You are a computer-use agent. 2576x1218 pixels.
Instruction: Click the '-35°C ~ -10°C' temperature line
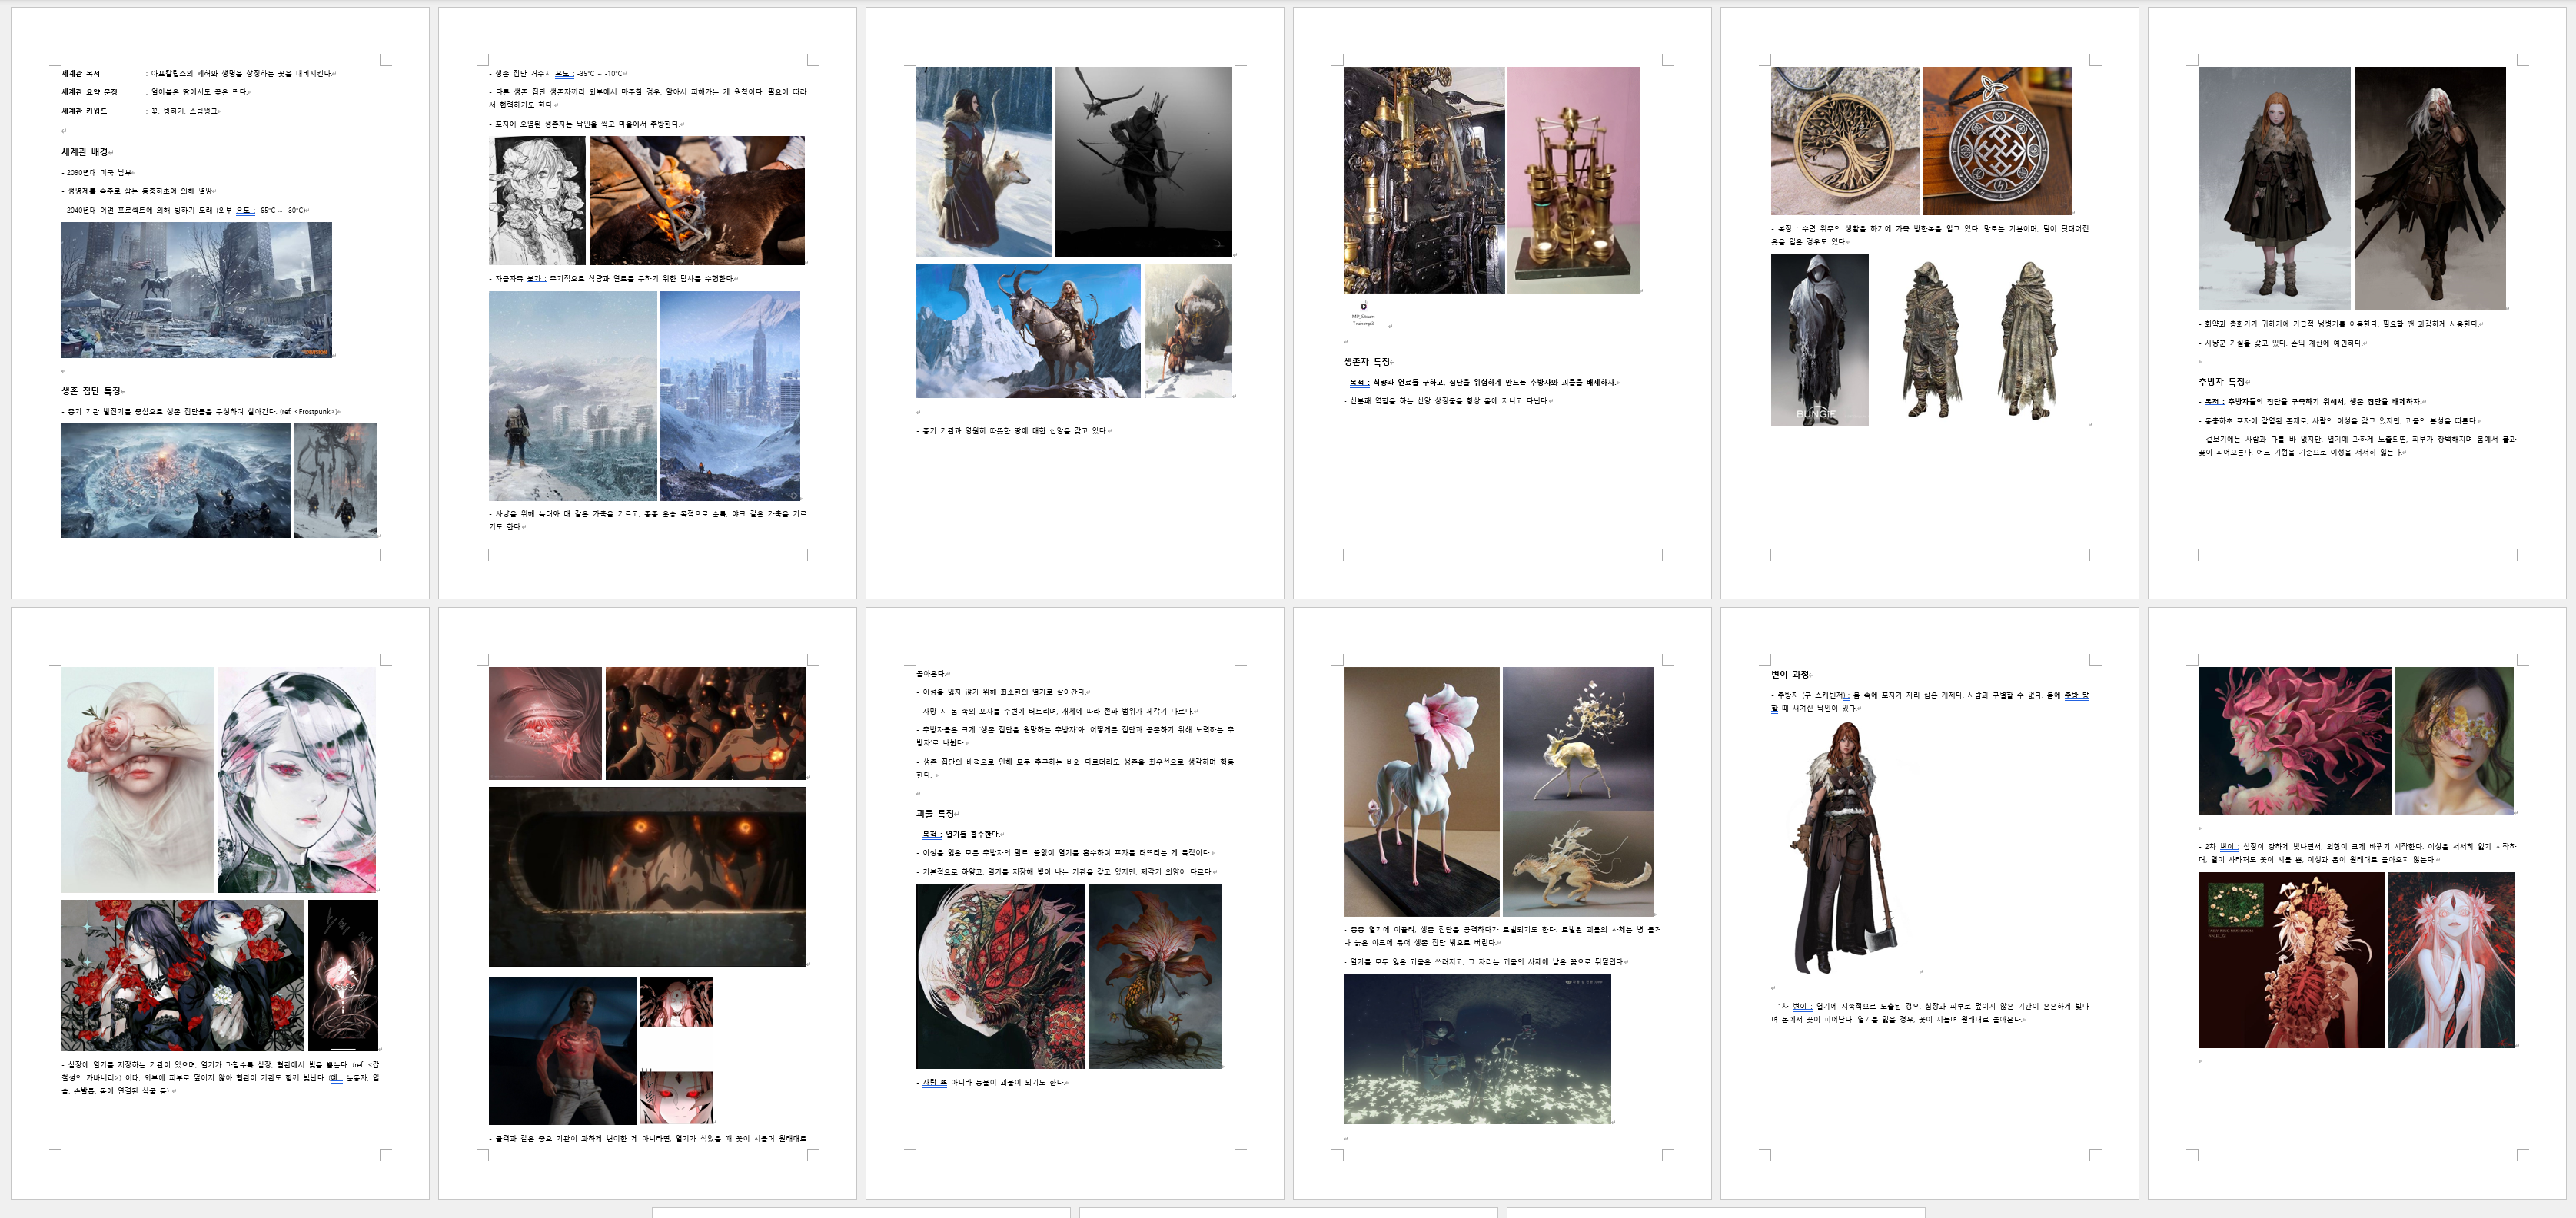557,73
